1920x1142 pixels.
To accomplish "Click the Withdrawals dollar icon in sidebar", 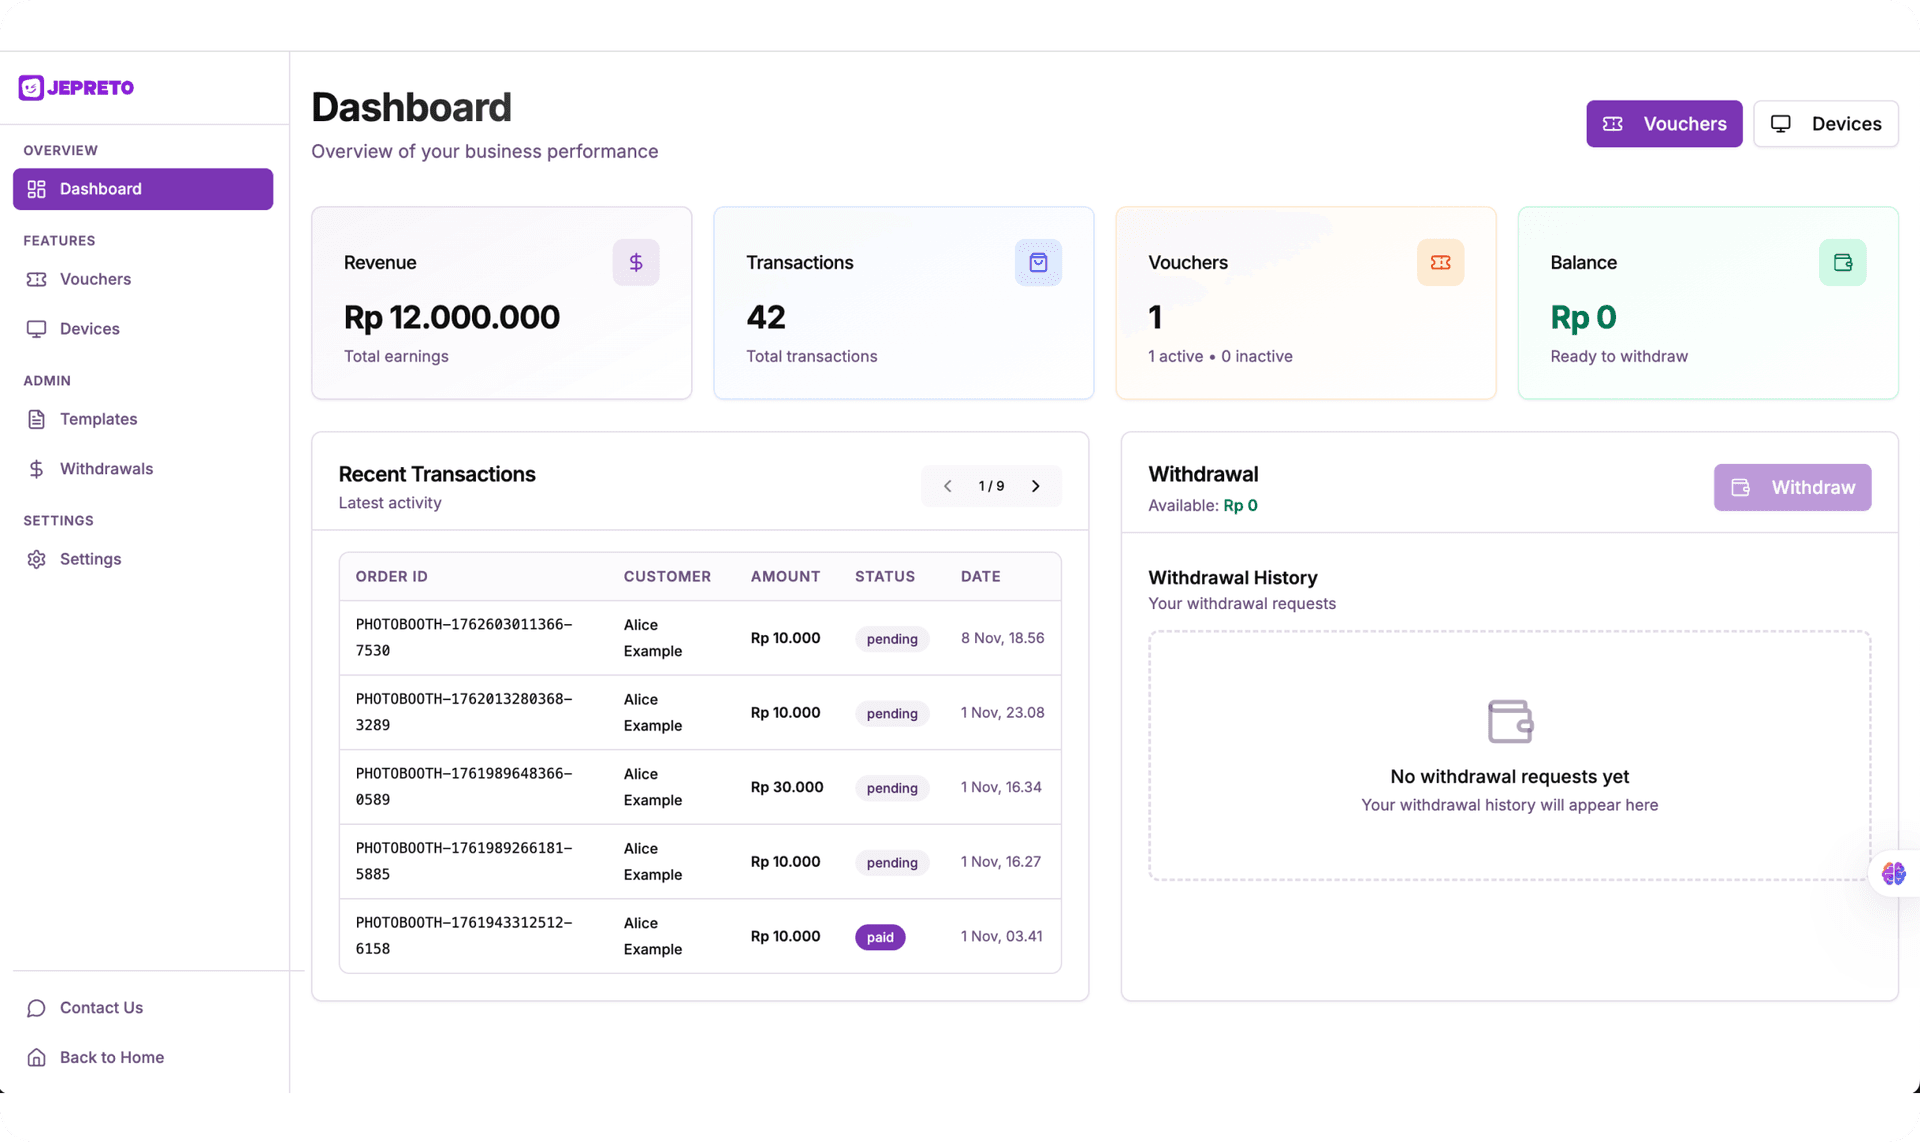I will click(x=36, y=468).
